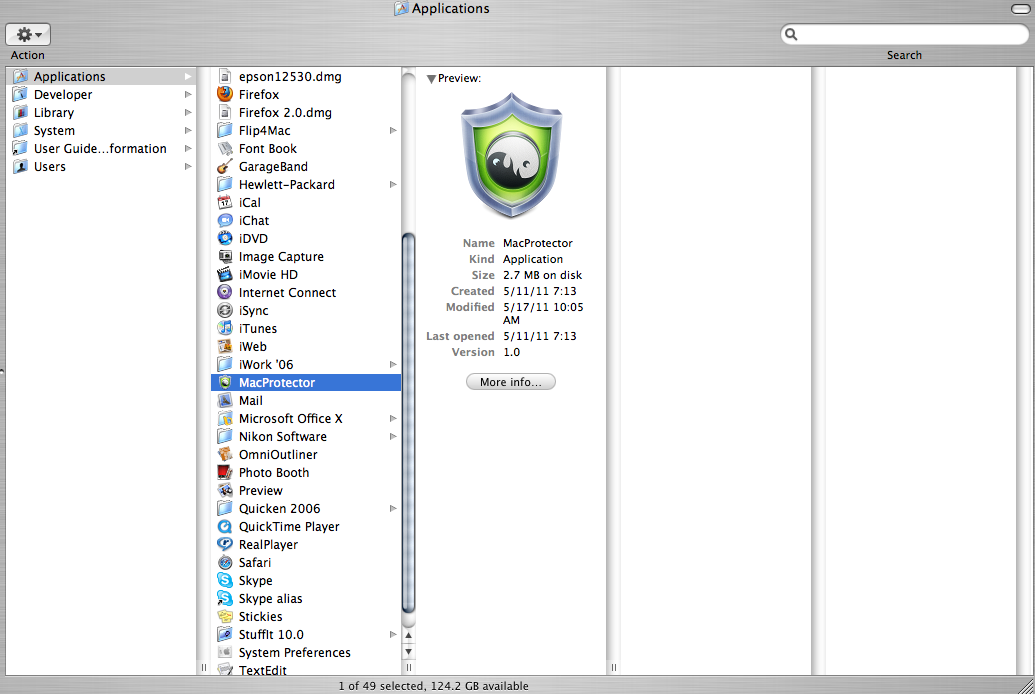The width and height of the screenshot is (1035, 694).
Task: Click the Stickies icon
Action: pos(225,616)
